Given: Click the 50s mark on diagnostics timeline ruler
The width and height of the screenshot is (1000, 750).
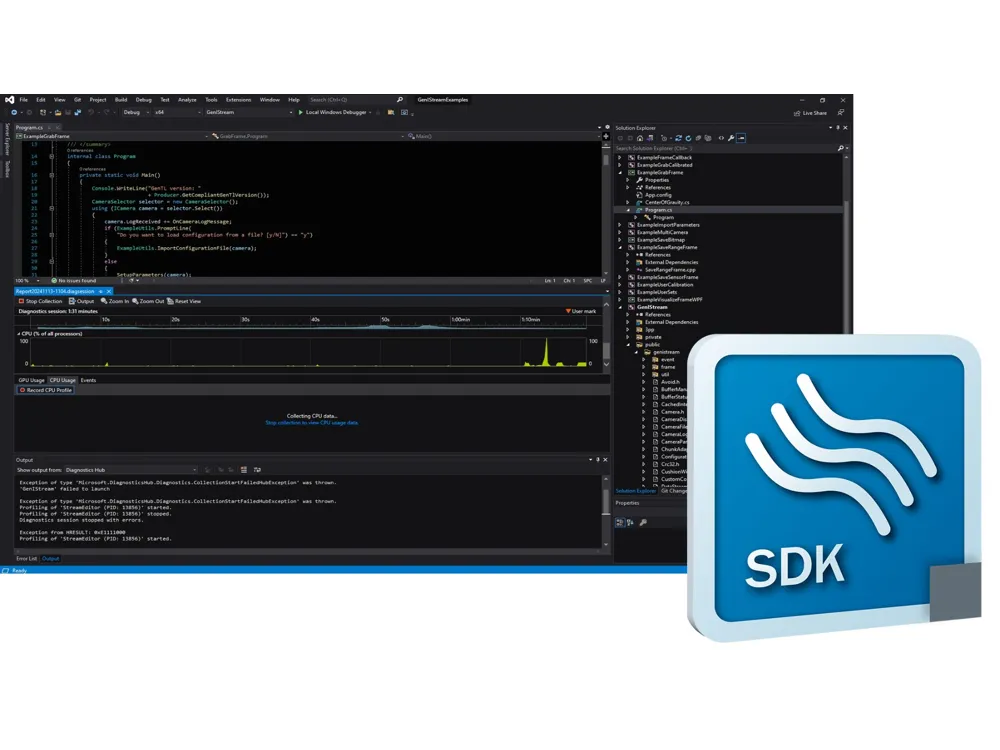Looking at the screenshot, I should point(385,320).
